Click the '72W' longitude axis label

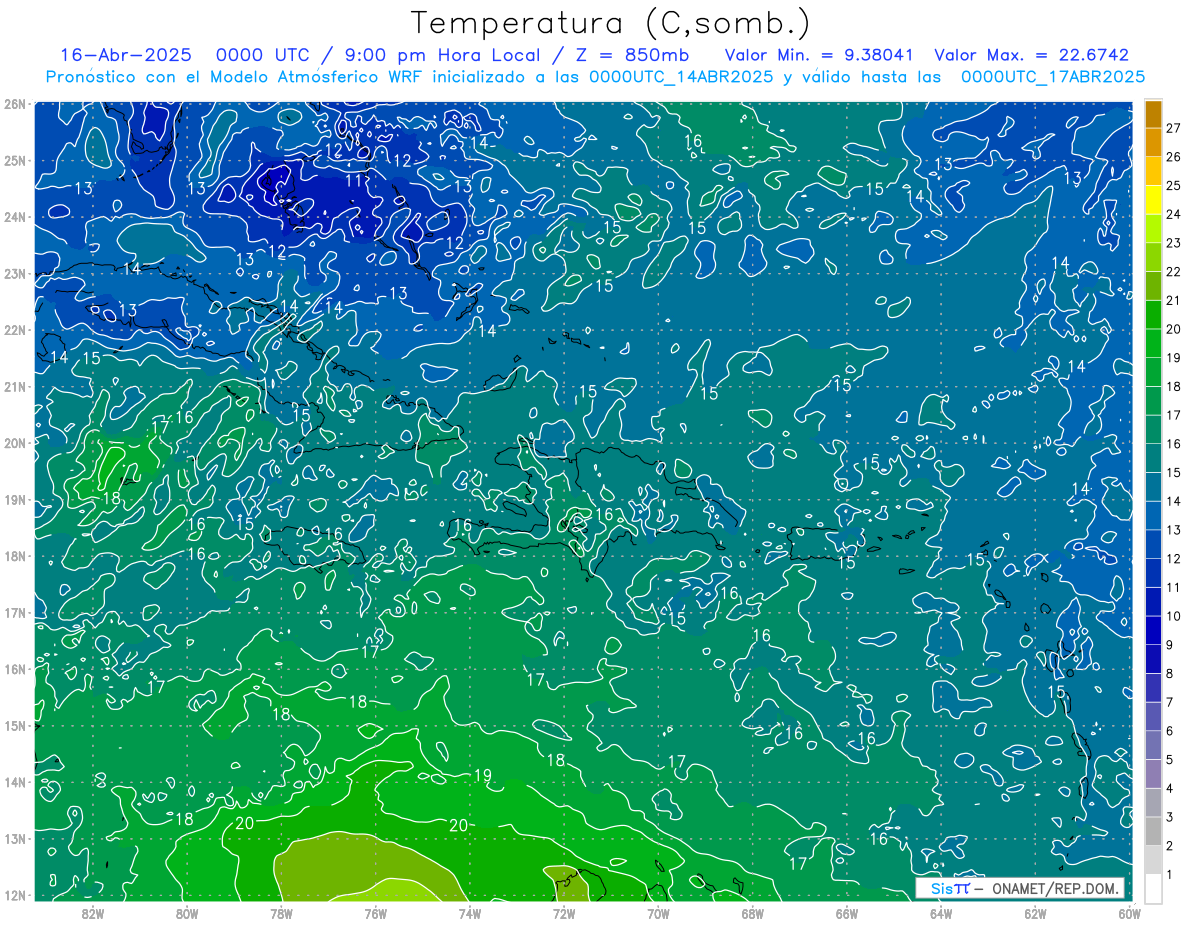point(564,913)
